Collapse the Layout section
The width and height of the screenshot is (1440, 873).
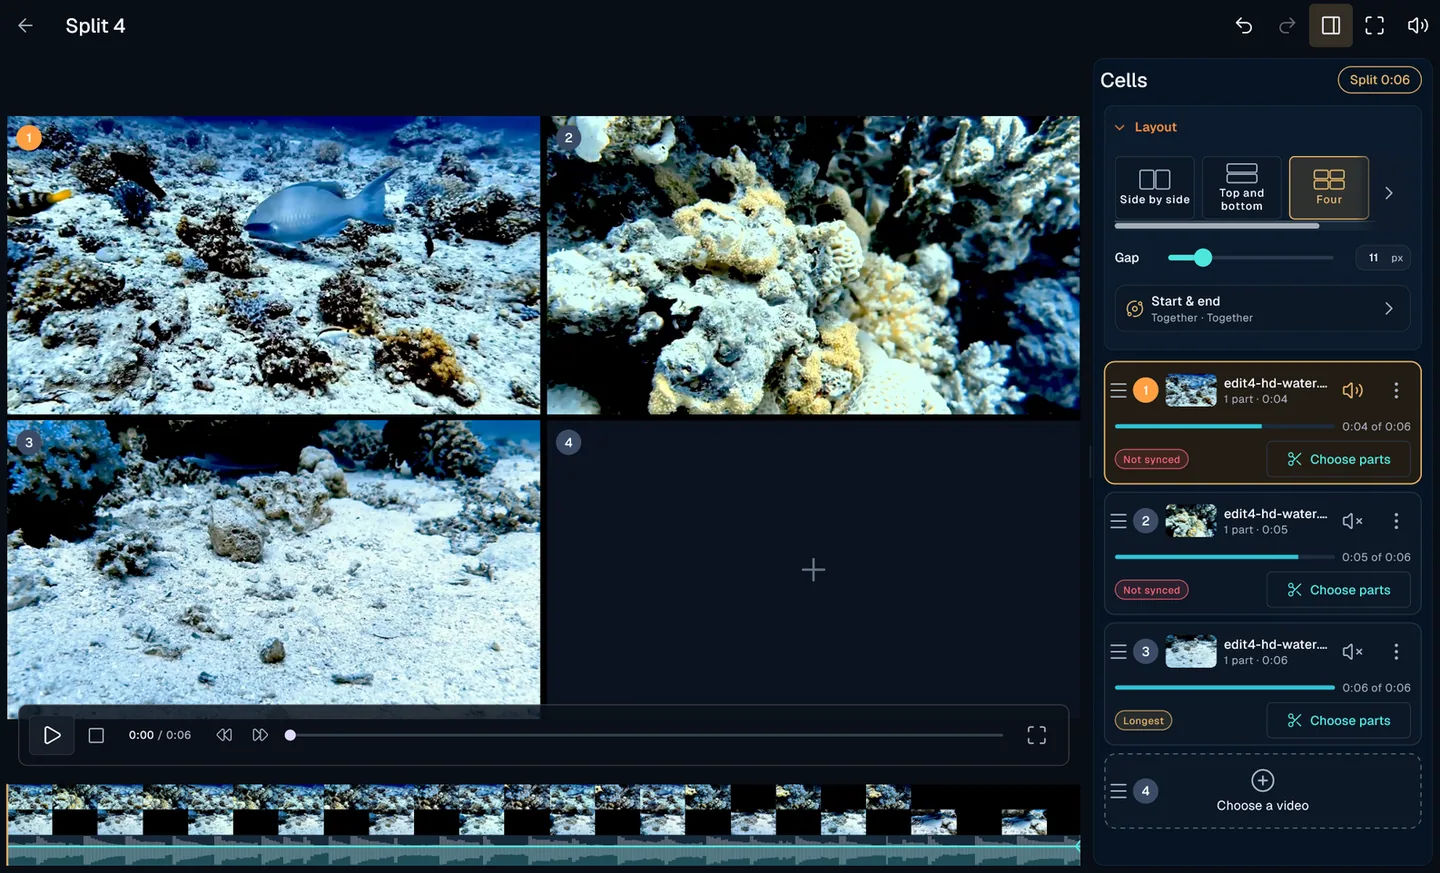pos(1146,127)
